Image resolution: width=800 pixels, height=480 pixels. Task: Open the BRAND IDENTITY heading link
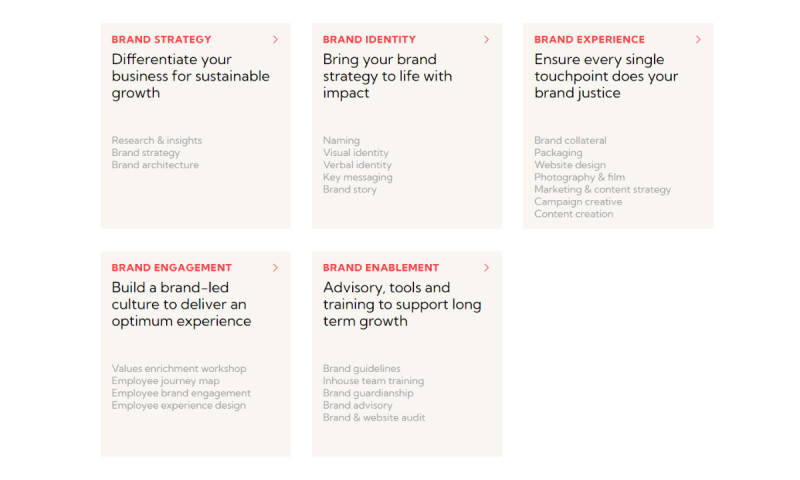click(x=369, y=40)
